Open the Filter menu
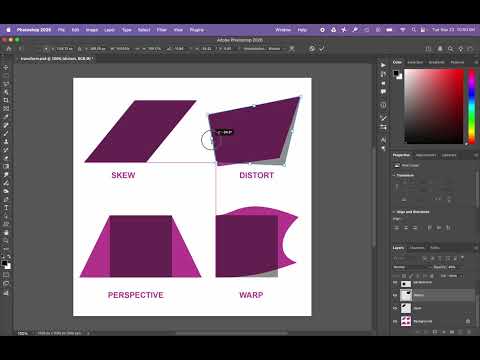This screenshot has width=480, height=360. (162, 30)
